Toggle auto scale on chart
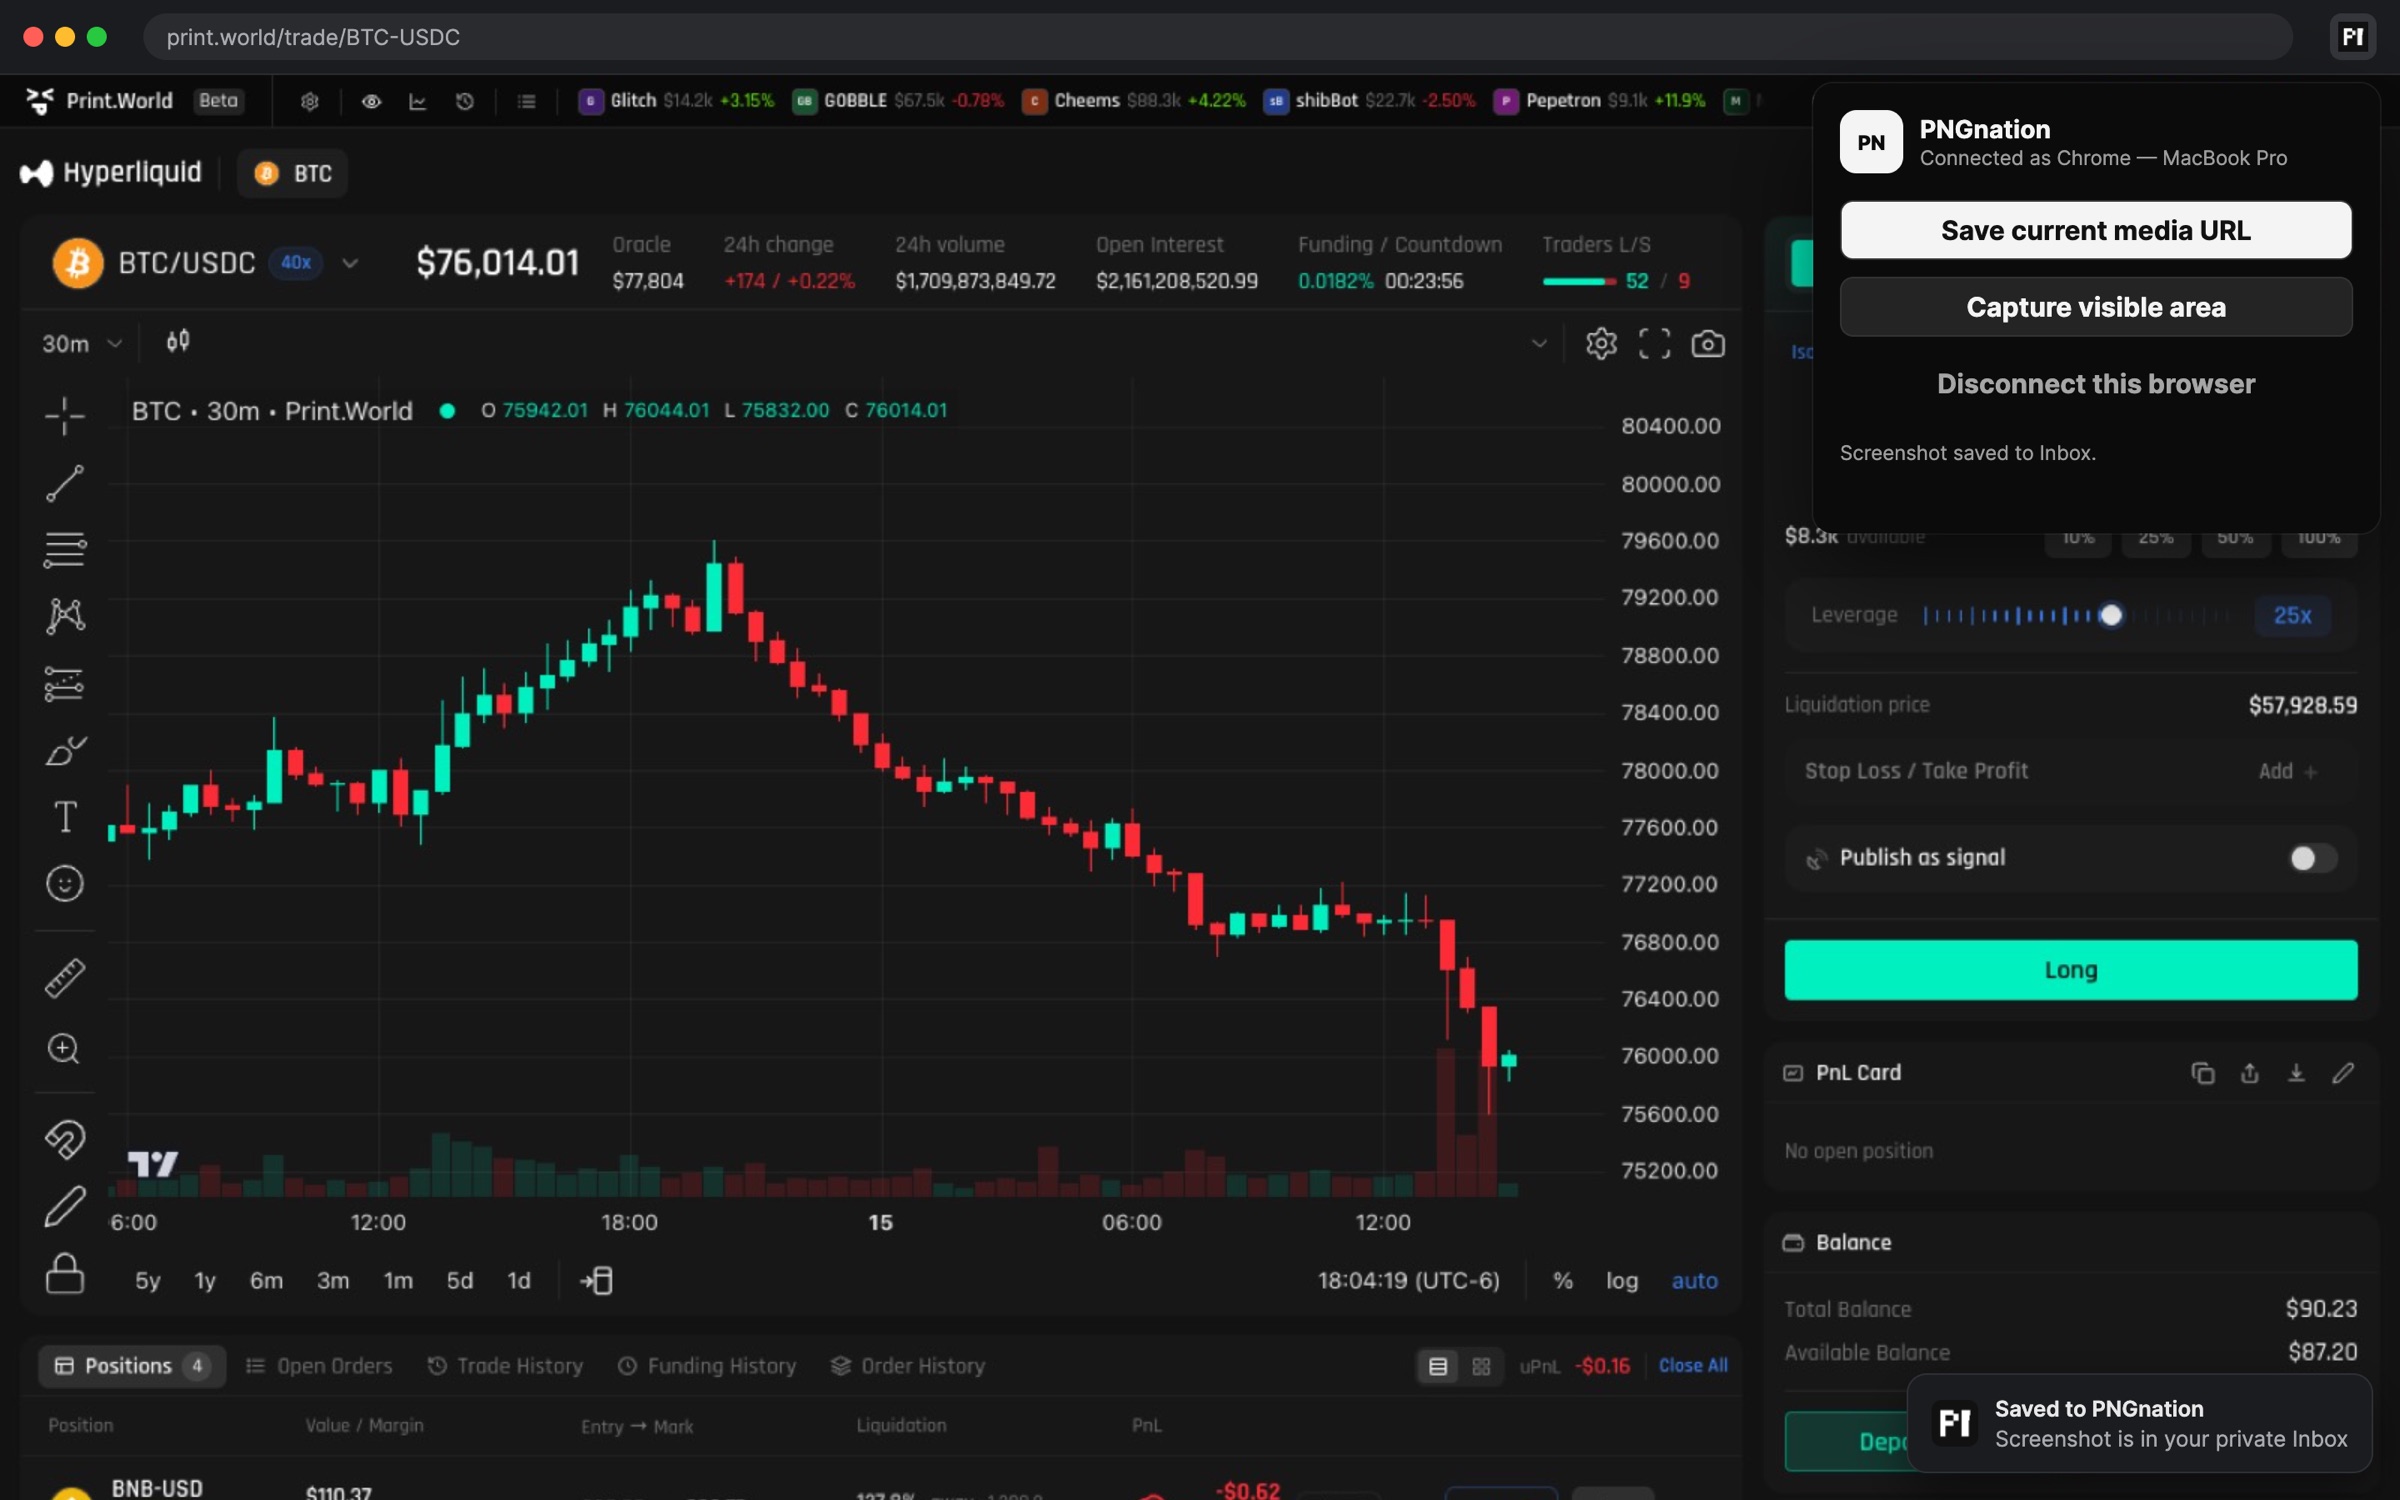This screenshot has width=2400, height=1500. click(1695, 1281)
